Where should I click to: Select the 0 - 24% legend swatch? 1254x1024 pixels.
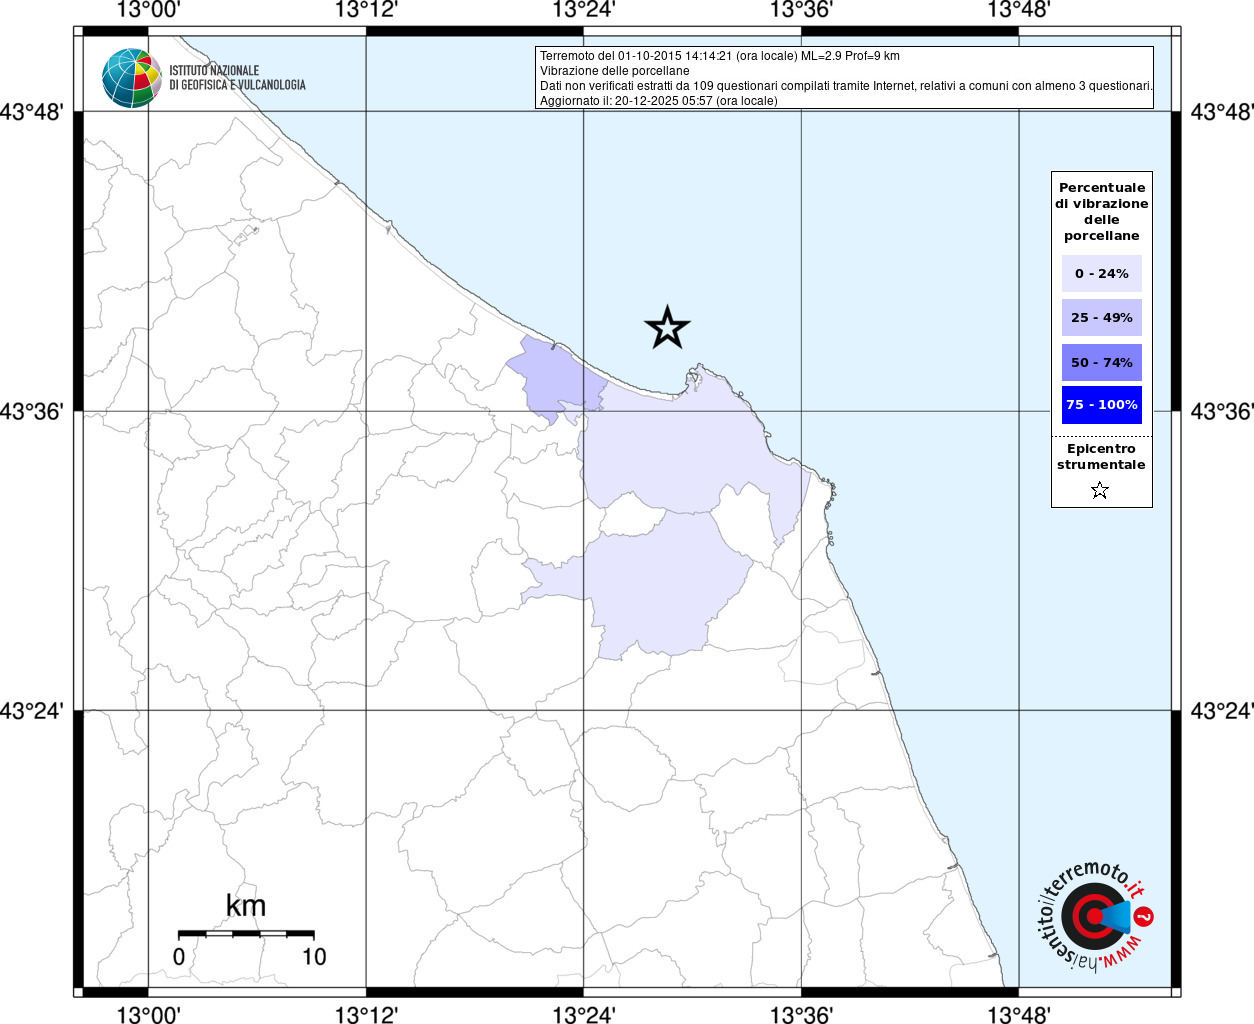[1101, 274]
